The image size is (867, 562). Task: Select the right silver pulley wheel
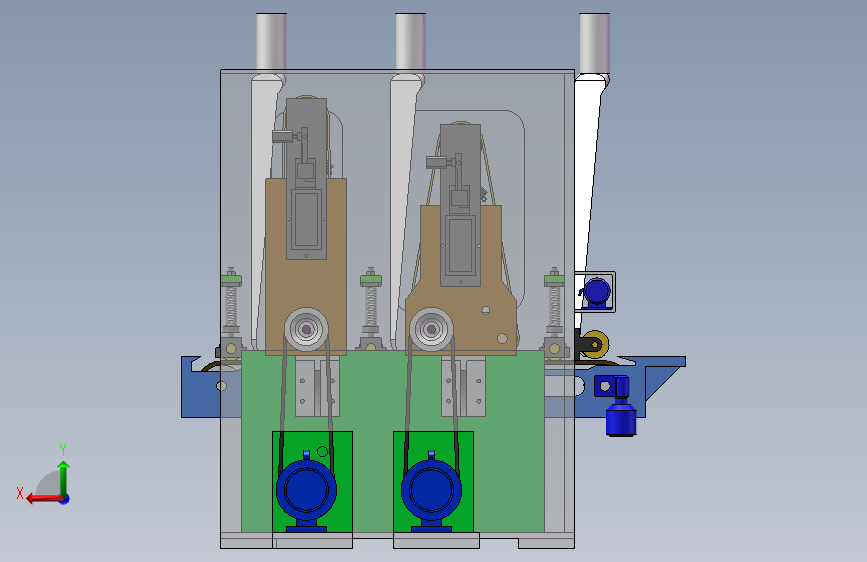[x=431, y=329]
